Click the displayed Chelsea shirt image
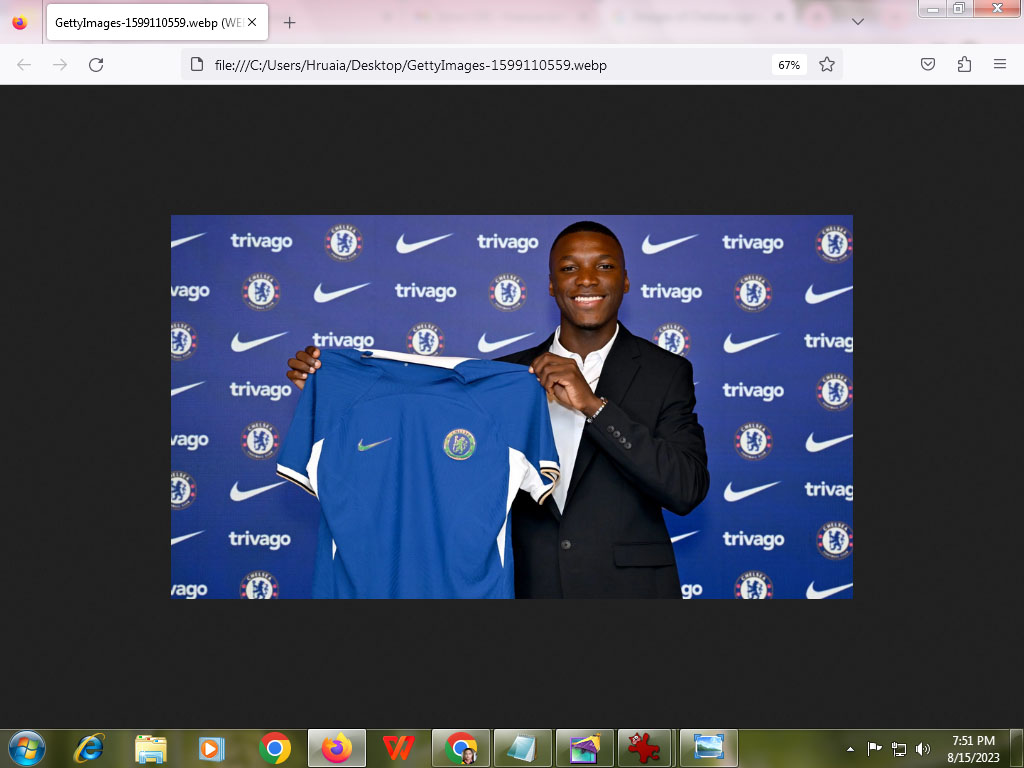The width and height of the screenshot is (1024, 768). [x=511, y=406]
